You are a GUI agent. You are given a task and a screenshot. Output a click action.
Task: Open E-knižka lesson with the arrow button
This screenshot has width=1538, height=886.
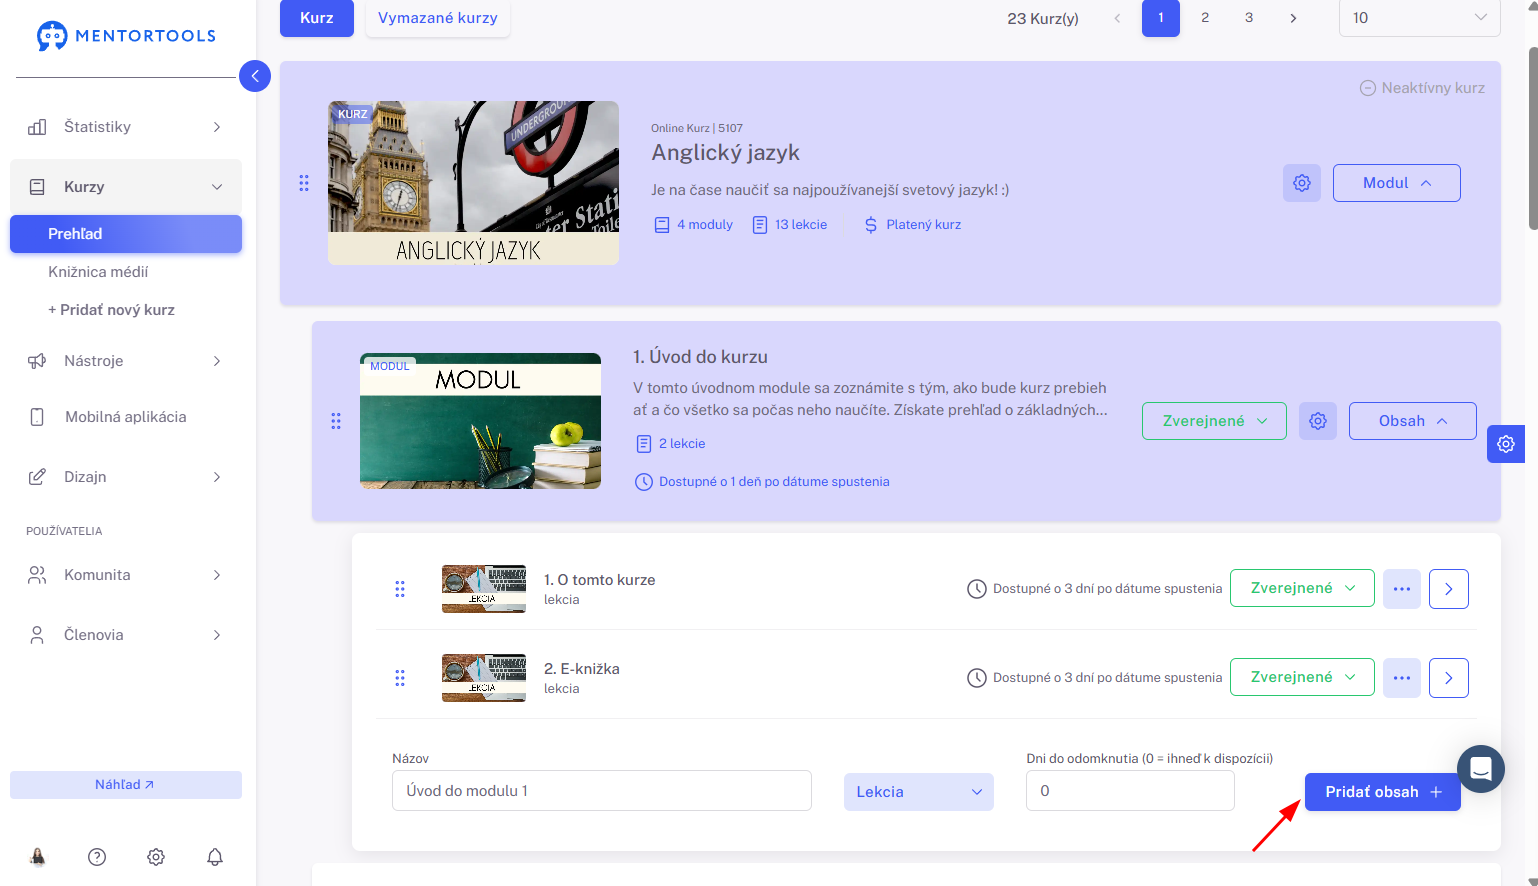pos(1448,678)
